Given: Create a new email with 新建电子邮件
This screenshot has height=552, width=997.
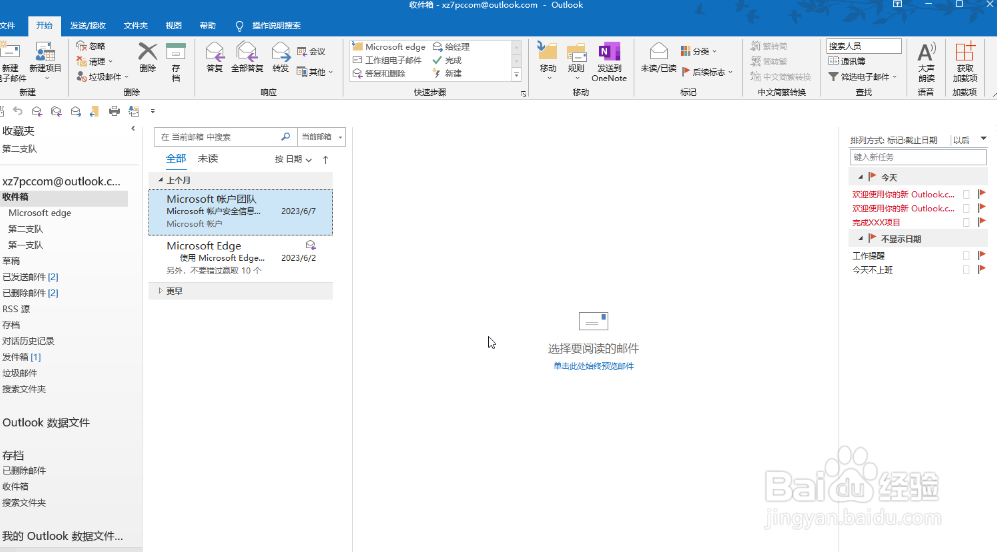Looking at the screenshot, I should click(x=11, y=62).
